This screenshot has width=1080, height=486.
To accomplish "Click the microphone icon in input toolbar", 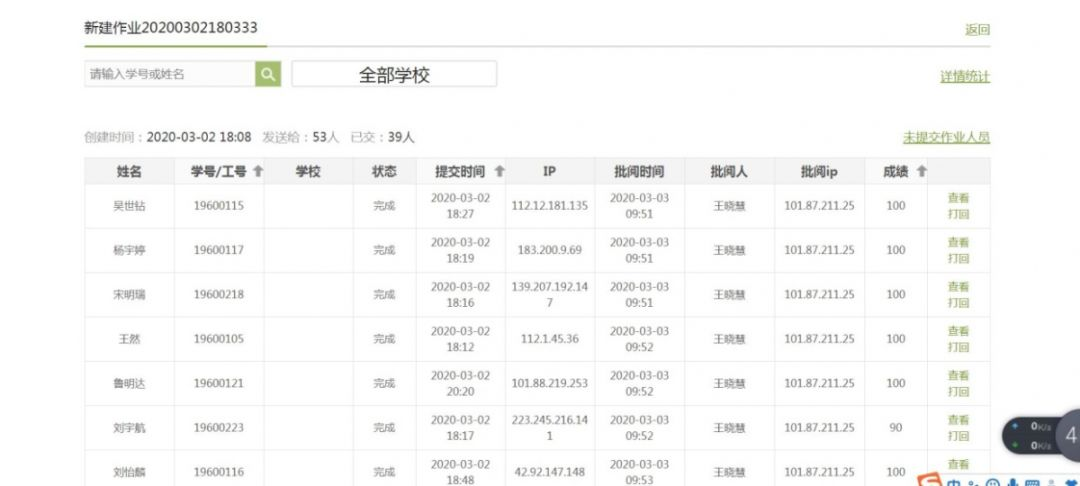I will click(x=1013, y=482).
